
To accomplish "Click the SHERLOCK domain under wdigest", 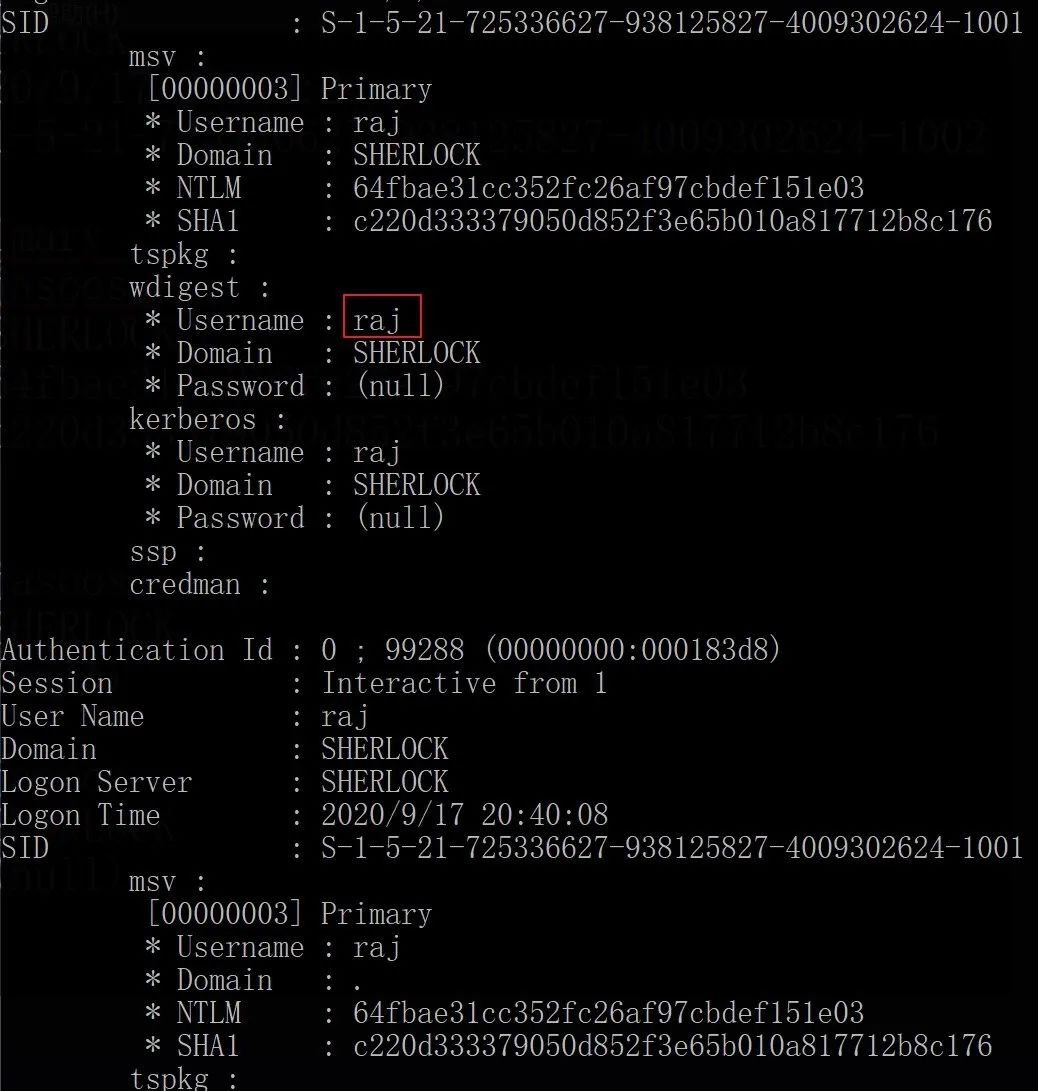I will coord(416,353).
